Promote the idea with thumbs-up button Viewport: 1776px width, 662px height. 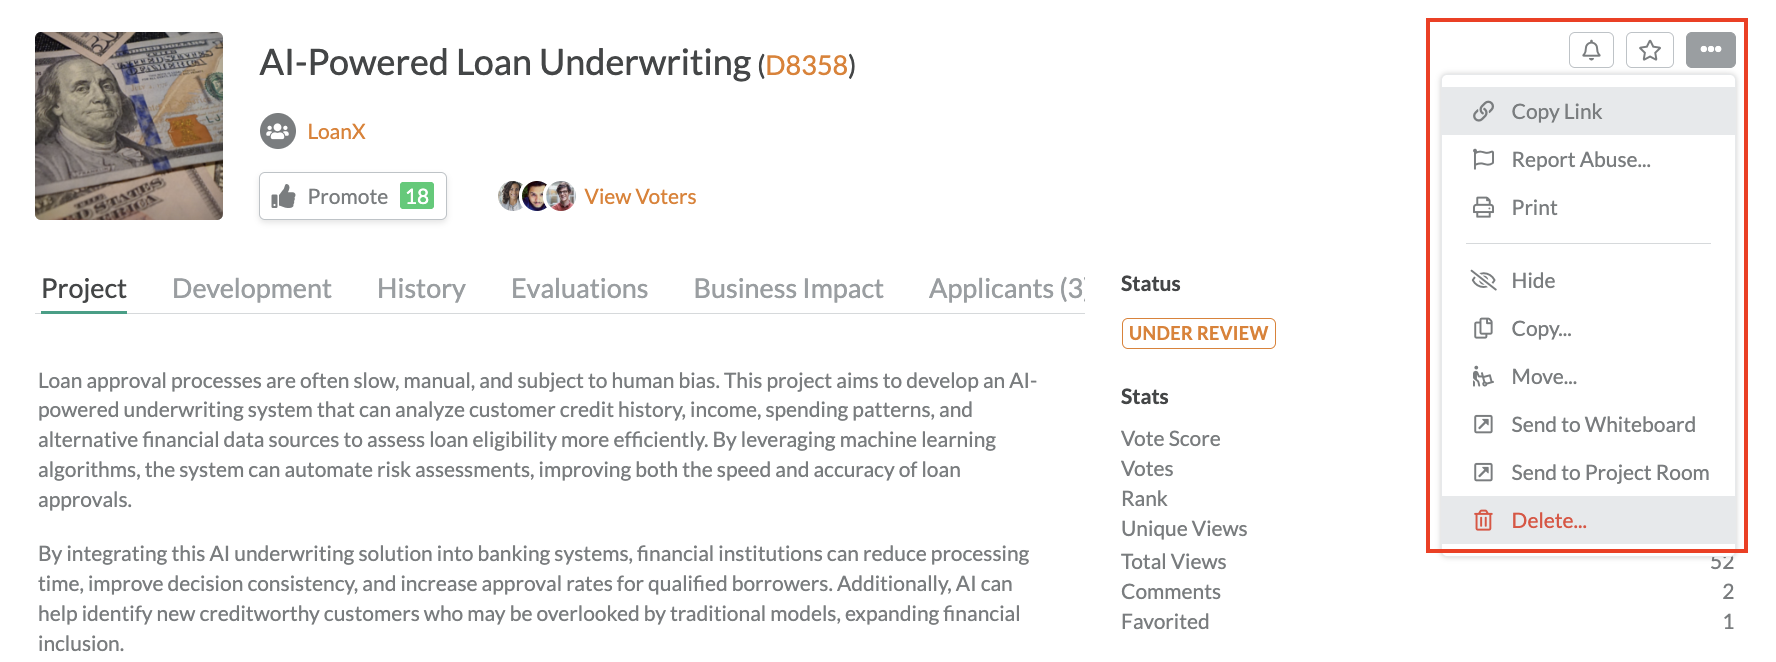pyautogui.click(x=353, y=196)
